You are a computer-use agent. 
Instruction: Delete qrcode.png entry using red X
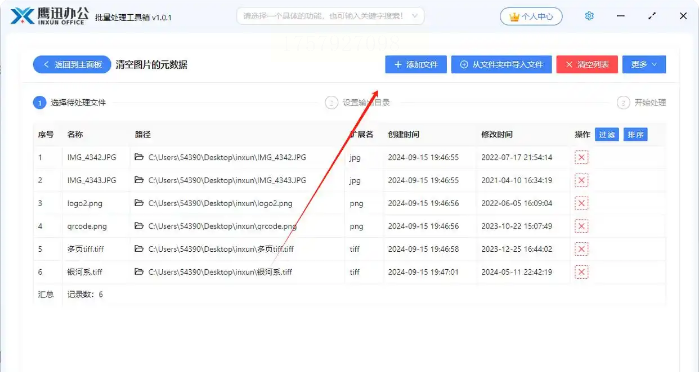tap(581, 226)
